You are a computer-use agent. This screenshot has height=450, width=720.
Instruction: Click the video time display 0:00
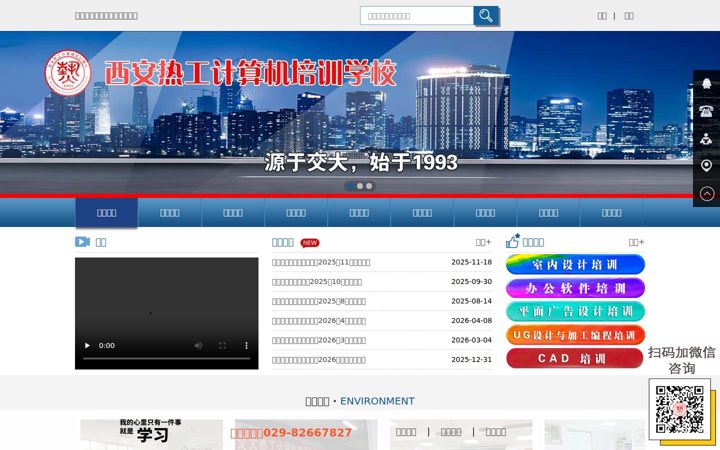(107, 345)
